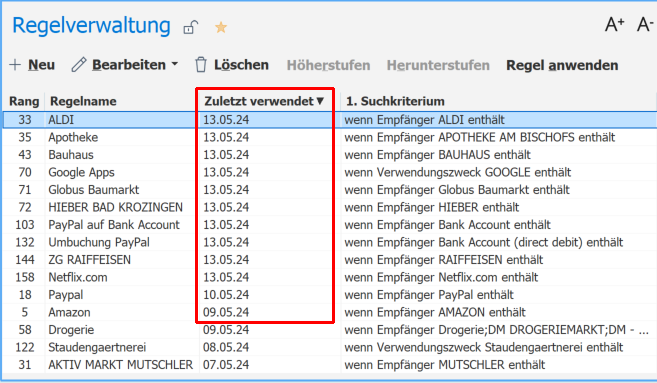Click criterion mentioning DM DROGERIEMARKT
The image size is (657, 383).
tap(496, 330)
